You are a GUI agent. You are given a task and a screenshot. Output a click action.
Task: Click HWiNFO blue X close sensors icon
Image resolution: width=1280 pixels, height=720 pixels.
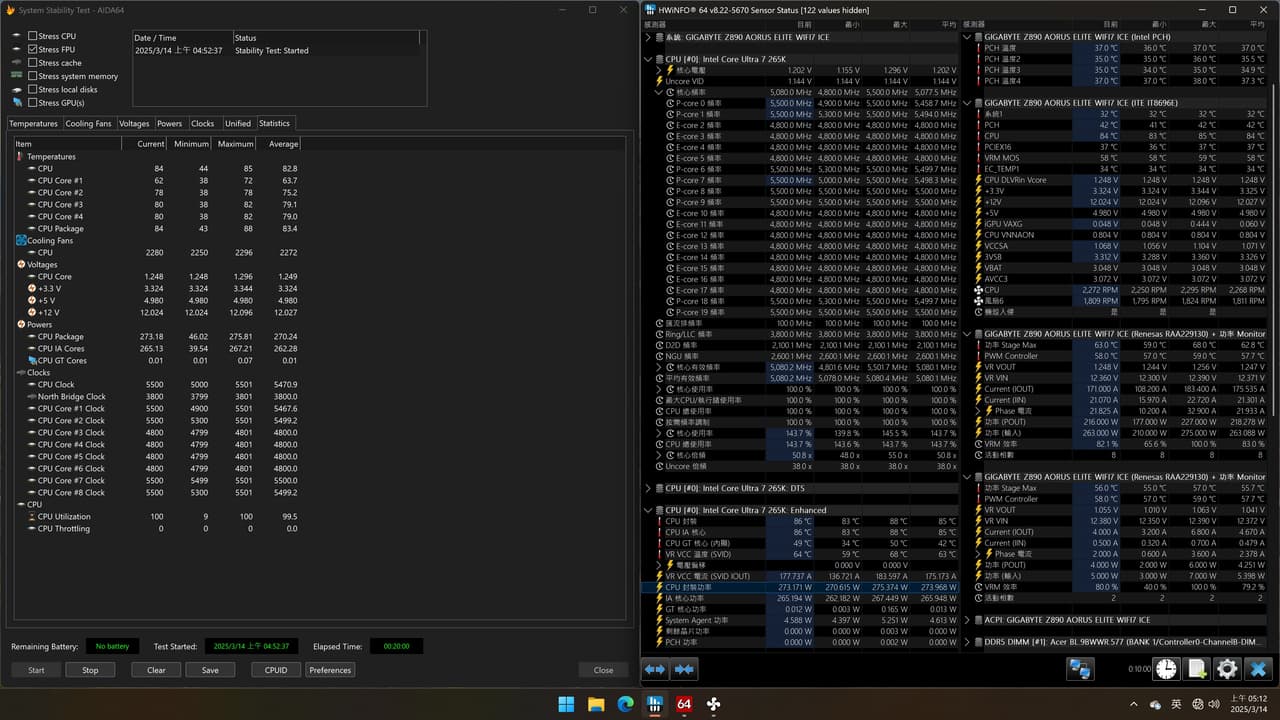1259,669
